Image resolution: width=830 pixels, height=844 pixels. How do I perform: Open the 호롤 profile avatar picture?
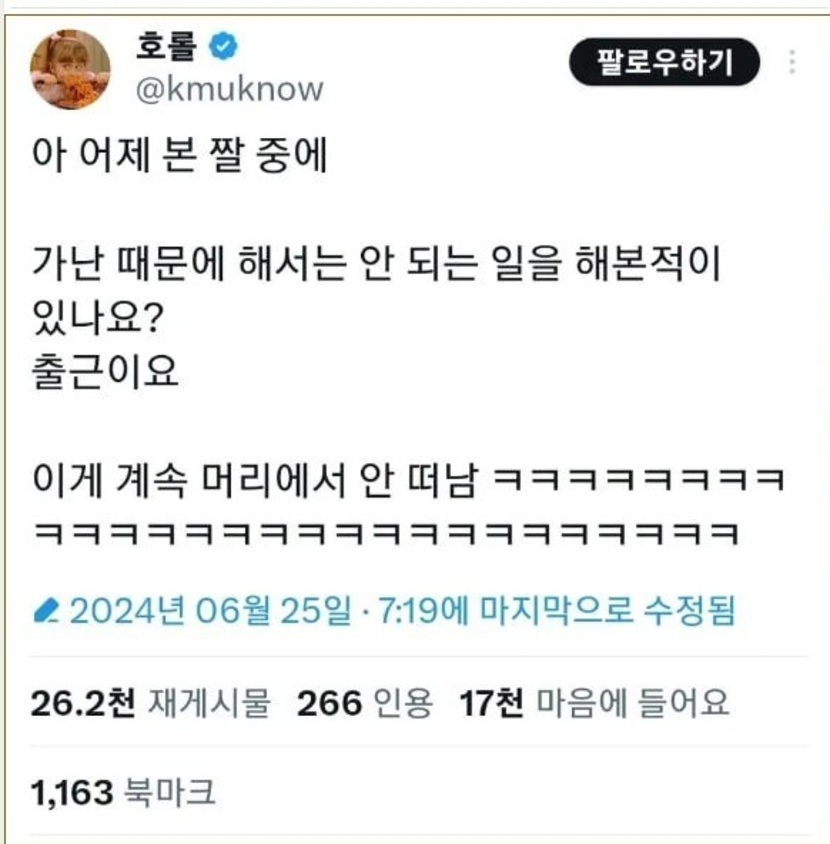[70, 69]
